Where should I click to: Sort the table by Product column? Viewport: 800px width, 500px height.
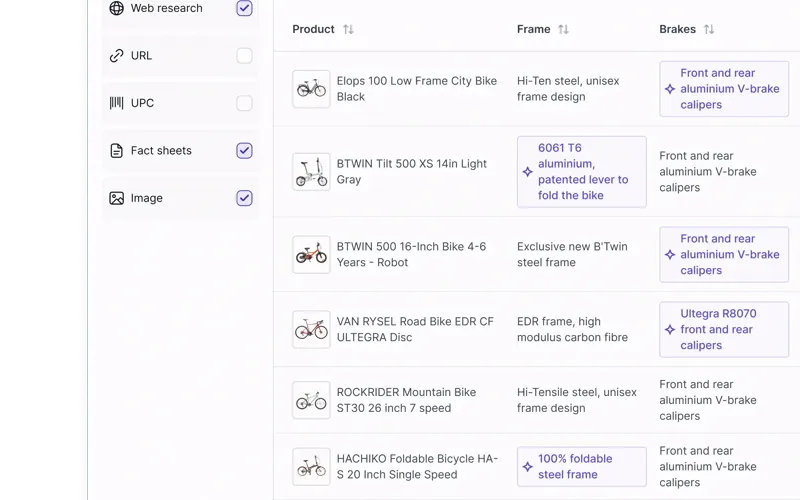348,29
